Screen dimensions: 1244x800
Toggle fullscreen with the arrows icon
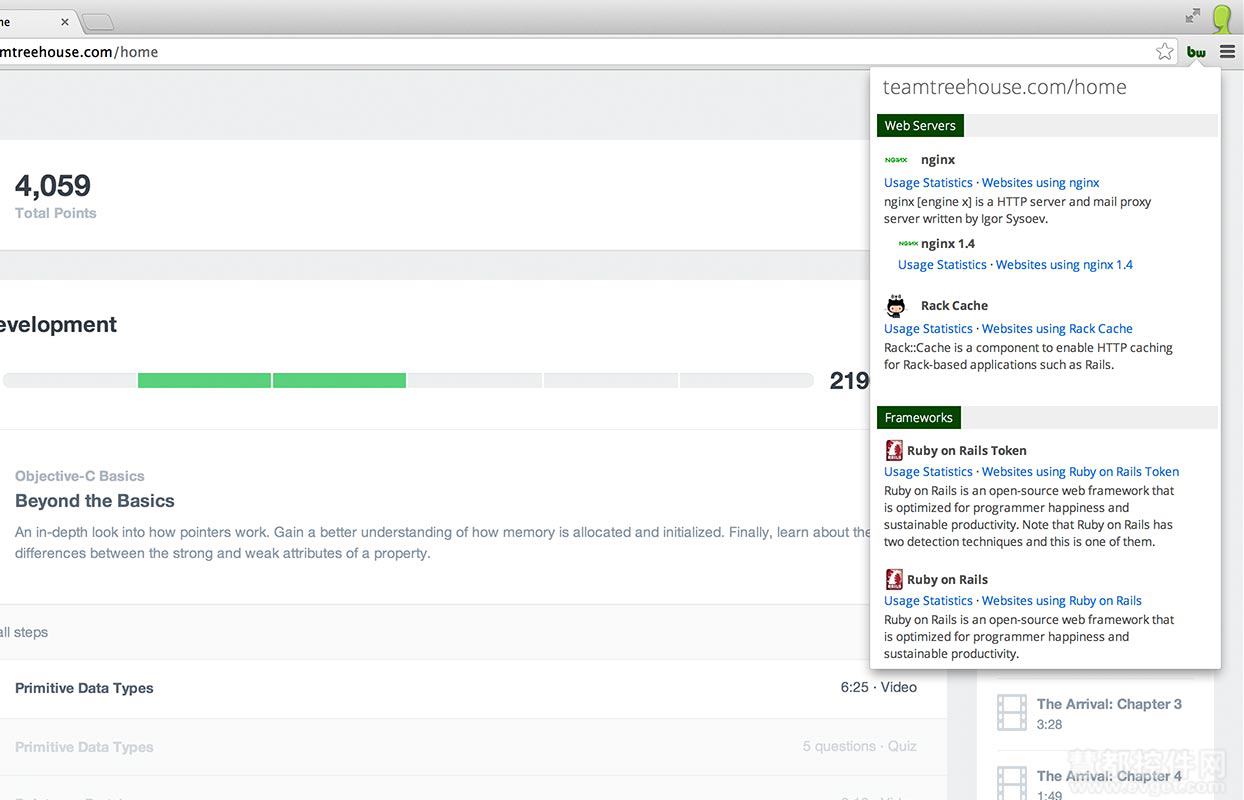pos(1193,15)
